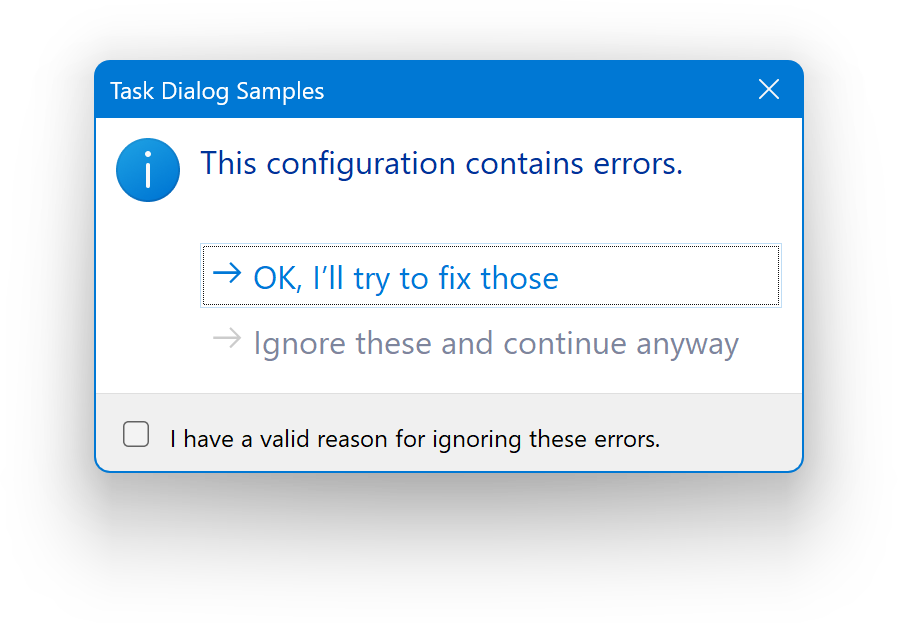The height and width of the screenshot is (623, 898).
Task: Click the blue information icon
Action: click(148, 169)
